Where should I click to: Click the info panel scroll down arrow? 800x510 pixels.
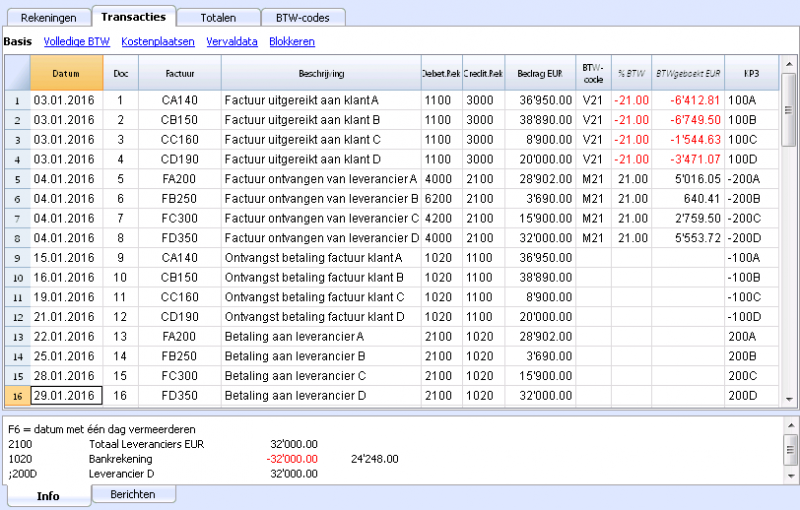(791, 476)
